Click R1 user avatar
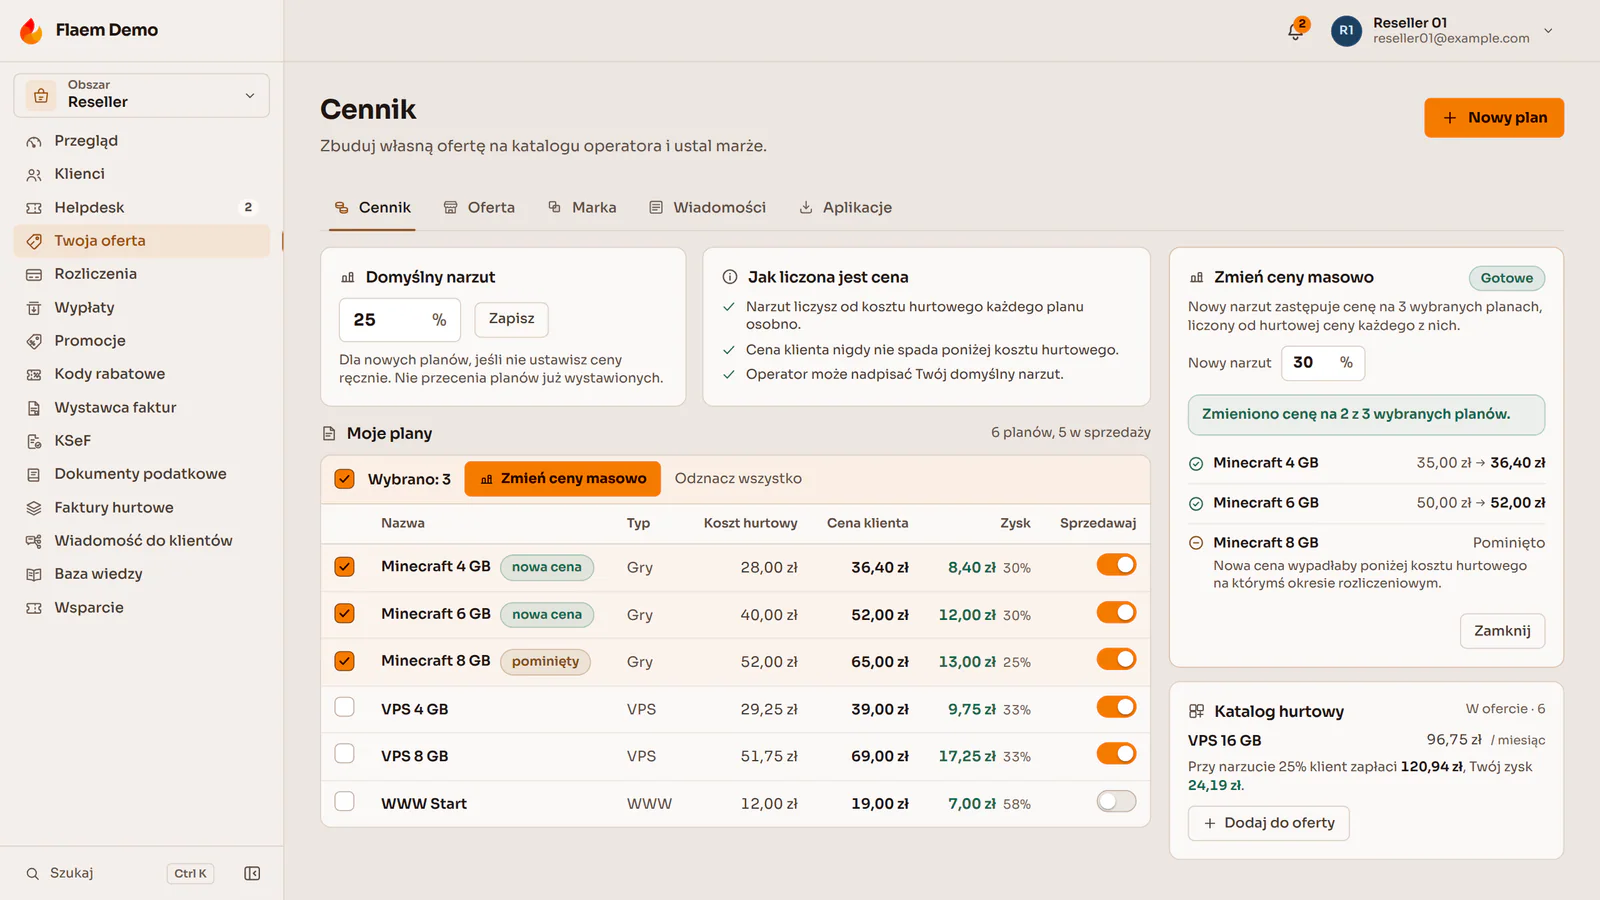Image resolution: width=1600 pixels, height=900 pixels. coord(1346,31)
